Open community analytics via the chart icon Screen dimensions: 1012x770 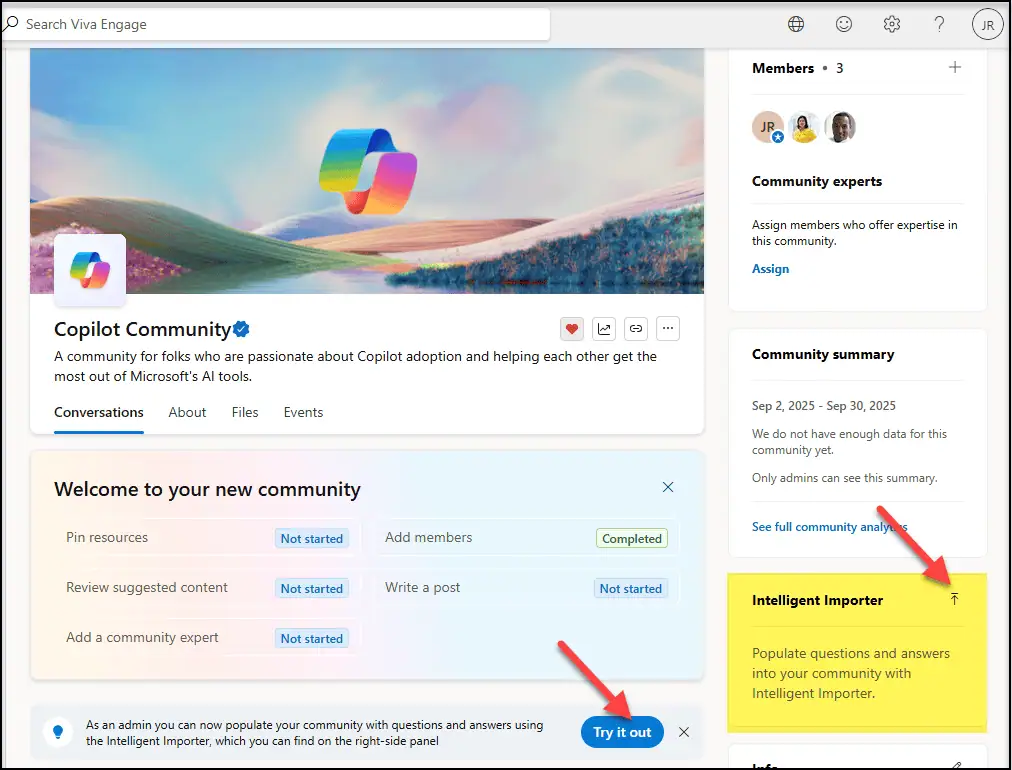click(x=603, y=328)
